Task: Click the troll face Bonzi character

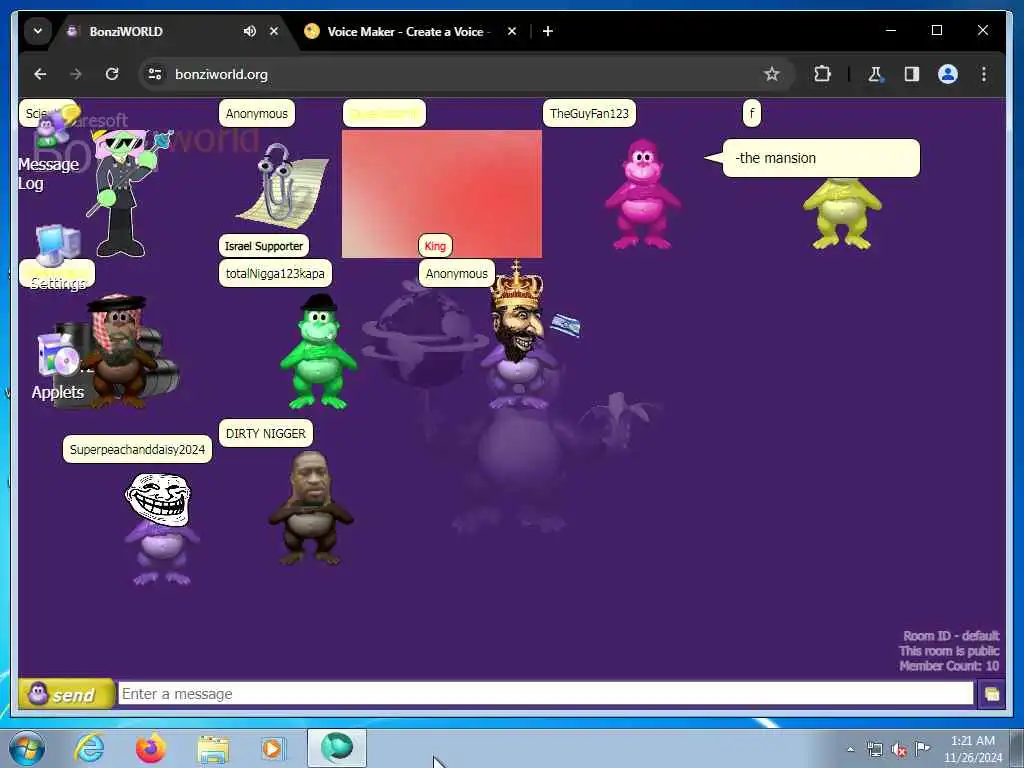Action: coord(160,528)
